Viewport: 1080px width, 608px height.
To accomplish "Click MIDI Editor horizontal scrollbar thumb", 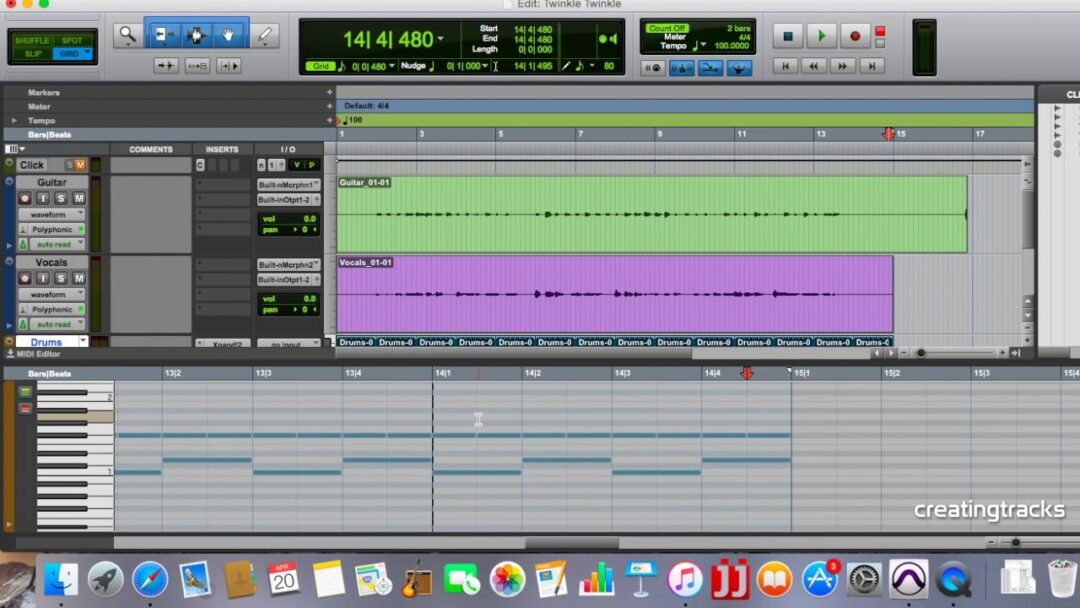I will click(572, 543).
